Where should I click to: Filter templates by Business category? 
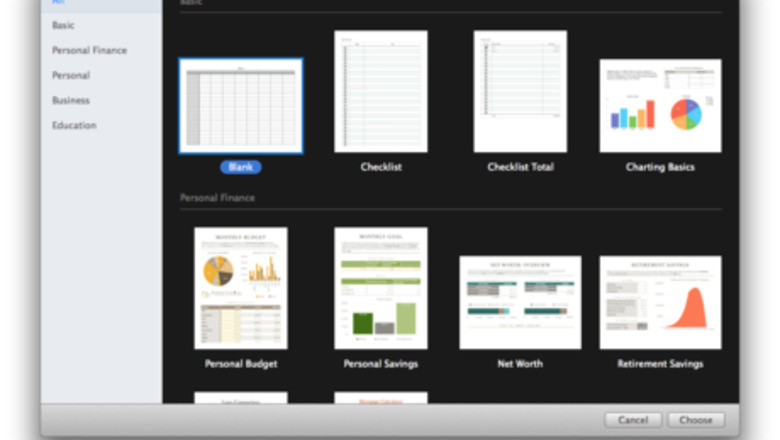[x=71, y=100]
